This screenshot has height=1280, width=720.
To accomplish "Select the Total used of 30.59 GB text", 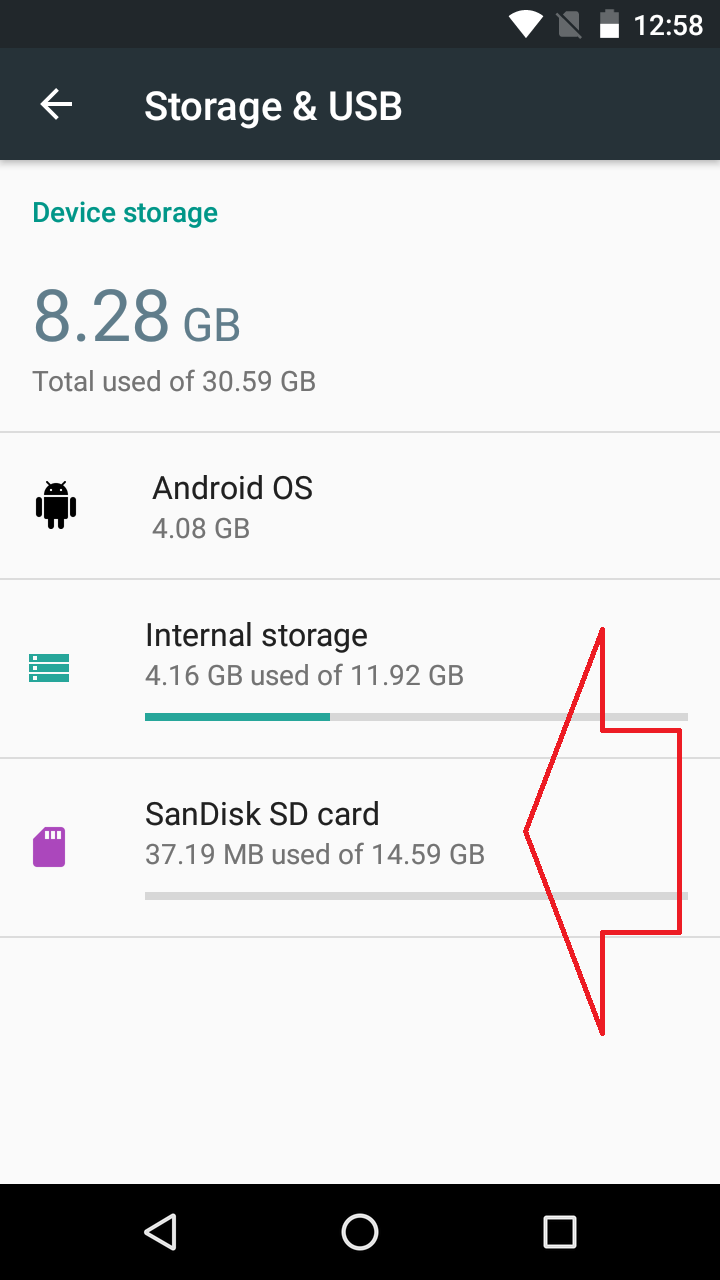I will (173, 381).
